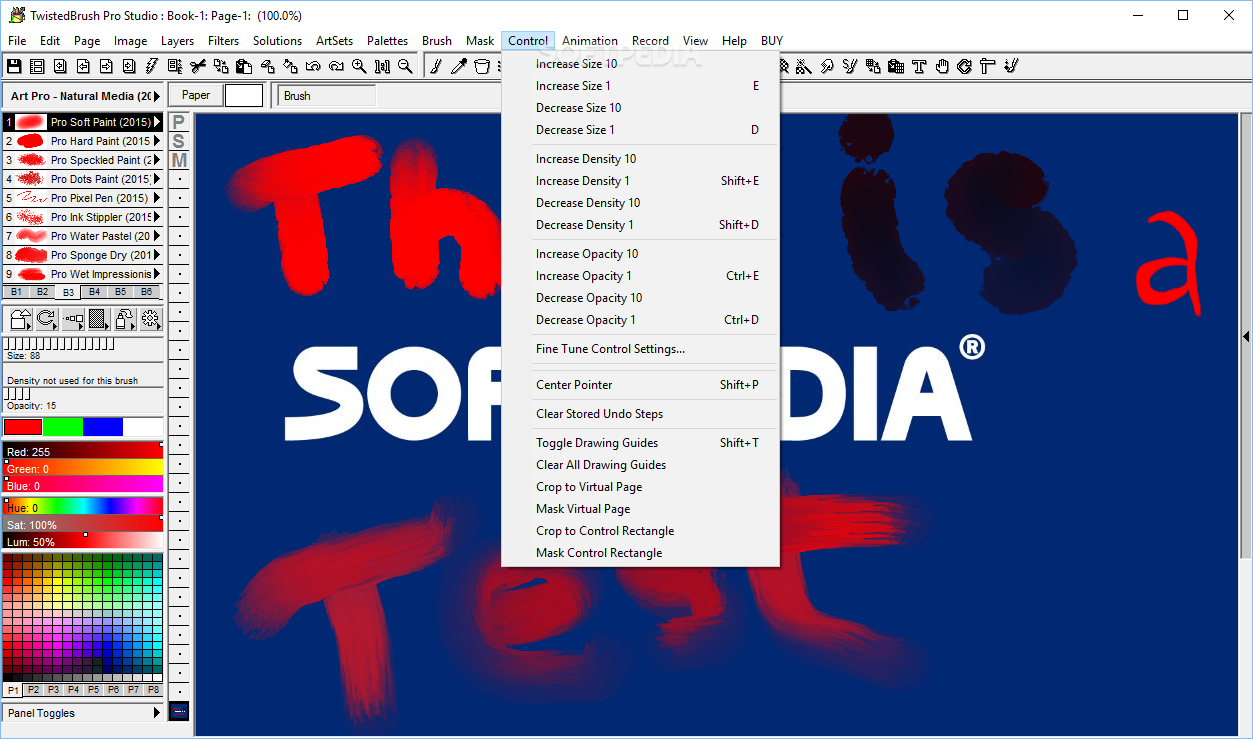The height and width of the screenshot is (739, 1253).
Task: Open the growing squares size dropdown button
Action: coord(73,319)
